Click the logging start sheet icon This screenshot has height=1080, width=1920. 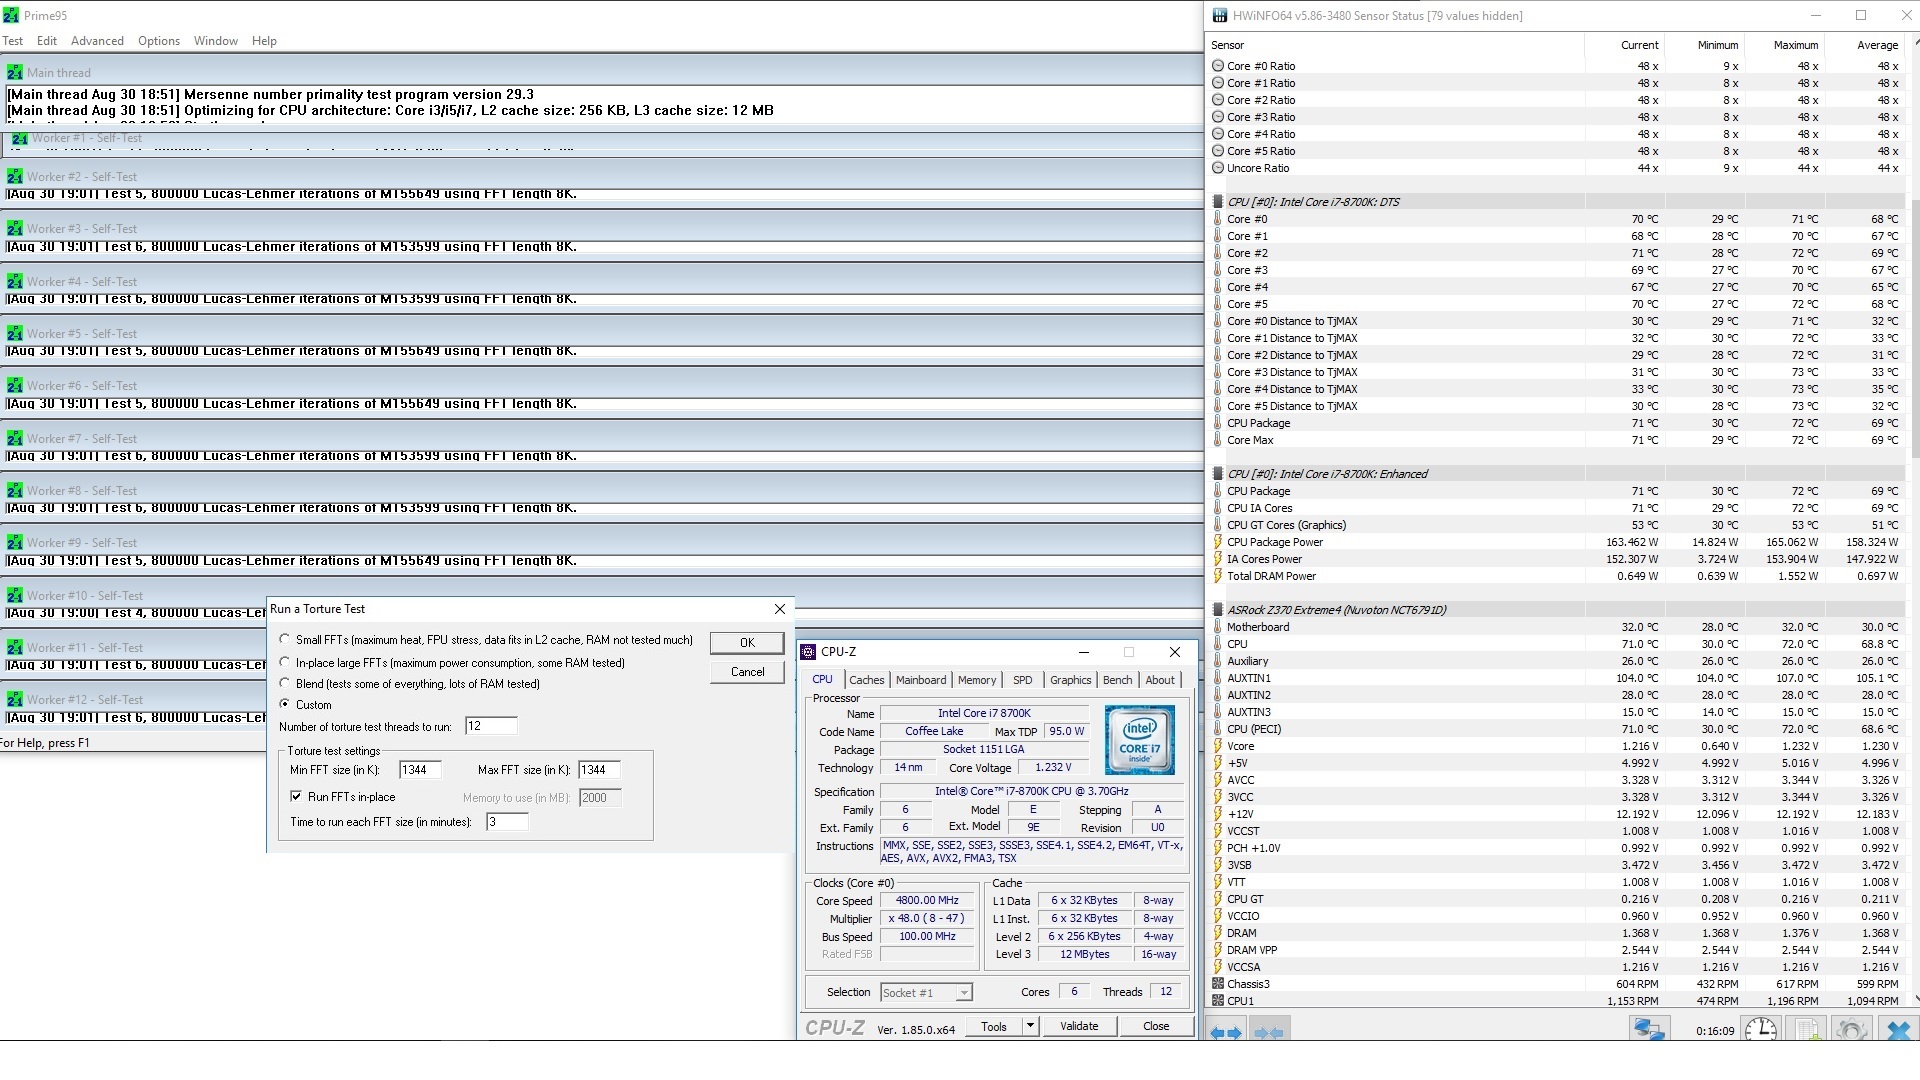coord(1806,1029)
